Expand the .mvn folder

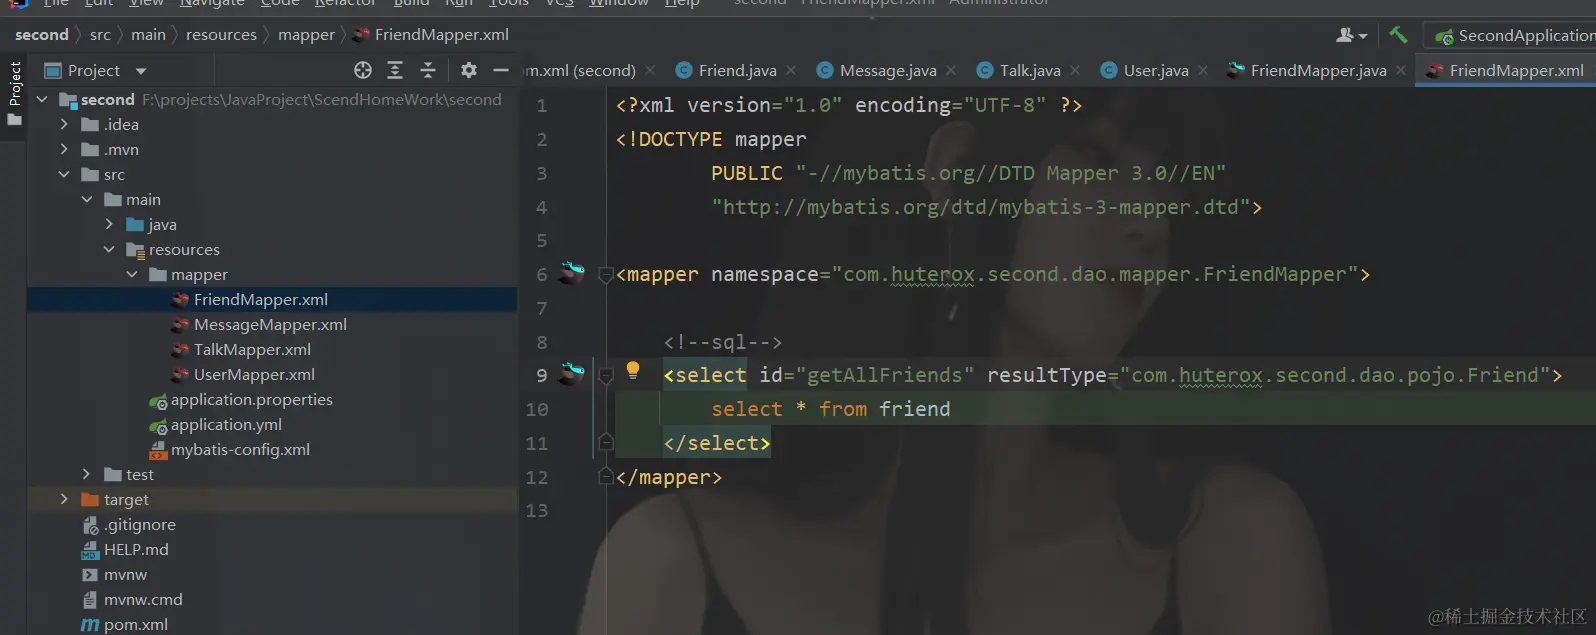tap(64, 149)
